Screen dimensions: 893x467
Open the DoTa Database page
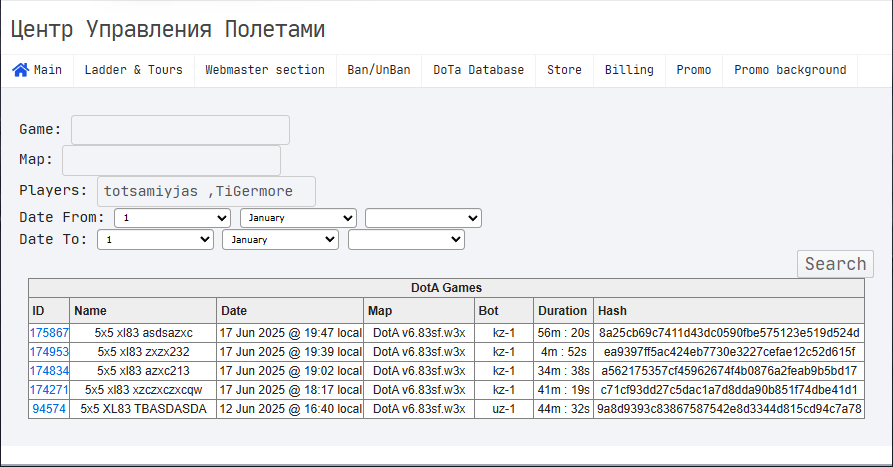[x=478, y=70]
